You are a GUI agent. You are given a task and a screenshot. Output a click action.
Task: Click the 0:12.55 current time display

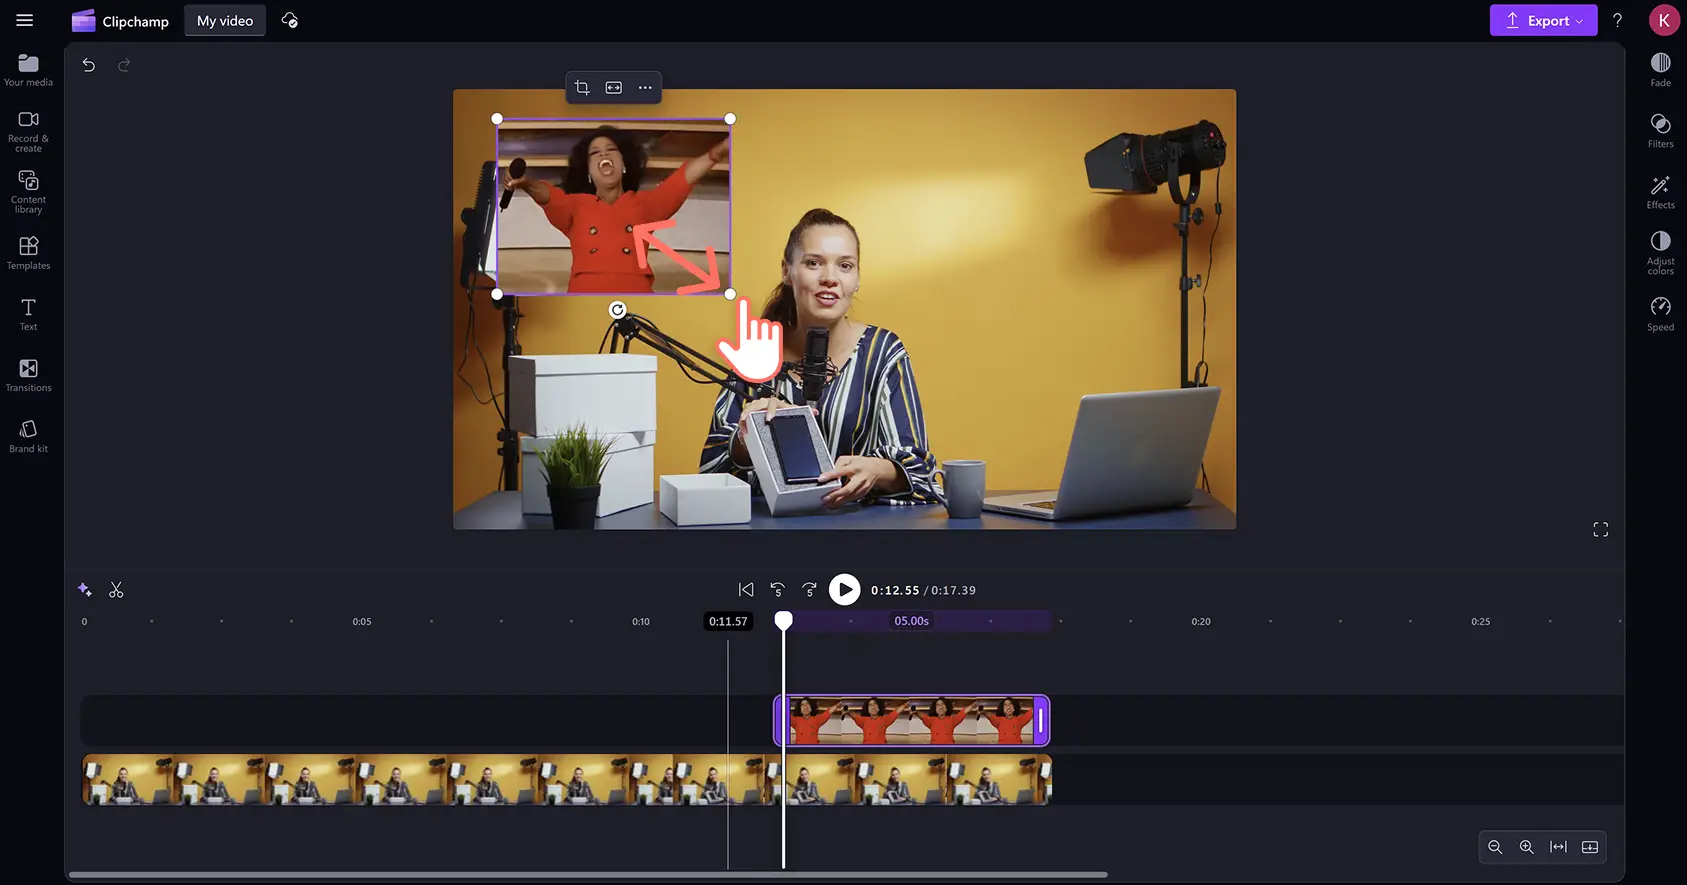click(x=895, y=590)
